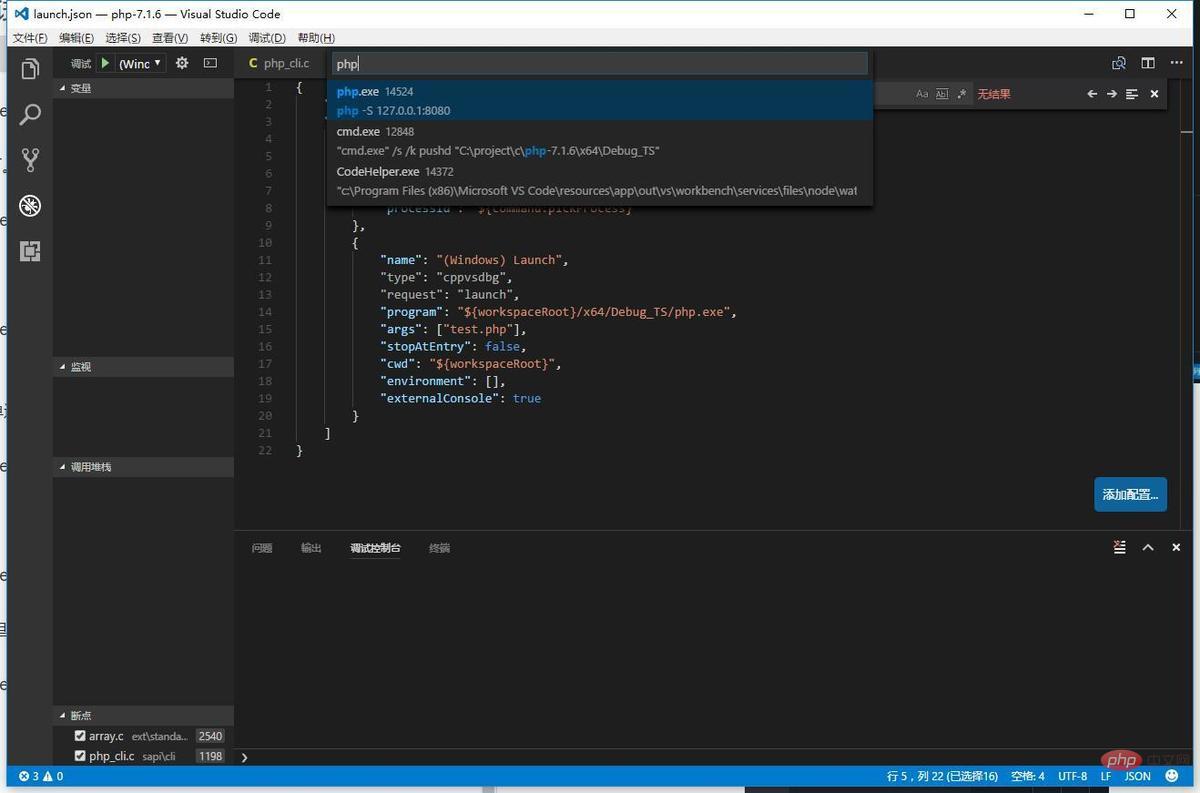
Task: Go to next match arrow in find widget
Action: pyautogui.click(x=1111, y=94)
